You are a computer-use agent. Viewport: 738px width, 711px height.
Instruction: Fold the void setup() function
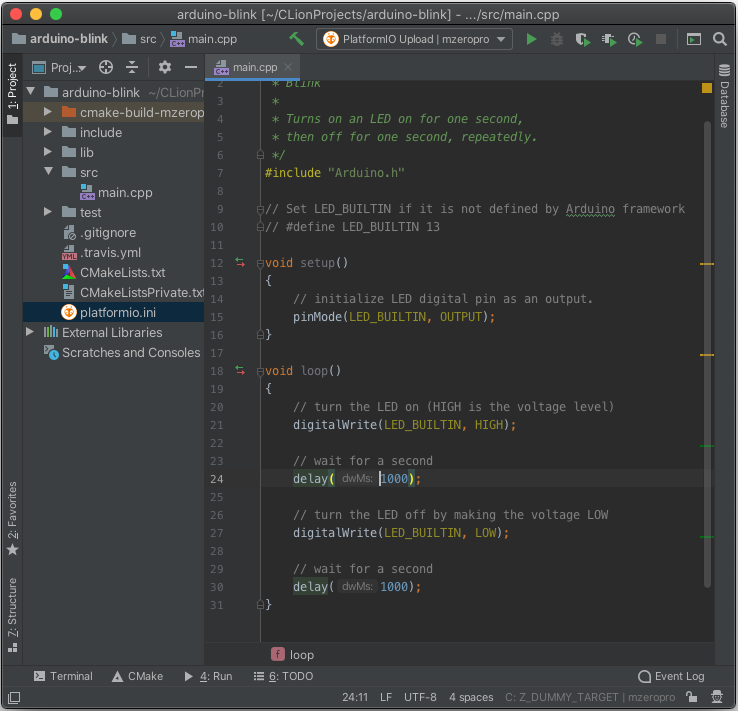pos(260,263)
